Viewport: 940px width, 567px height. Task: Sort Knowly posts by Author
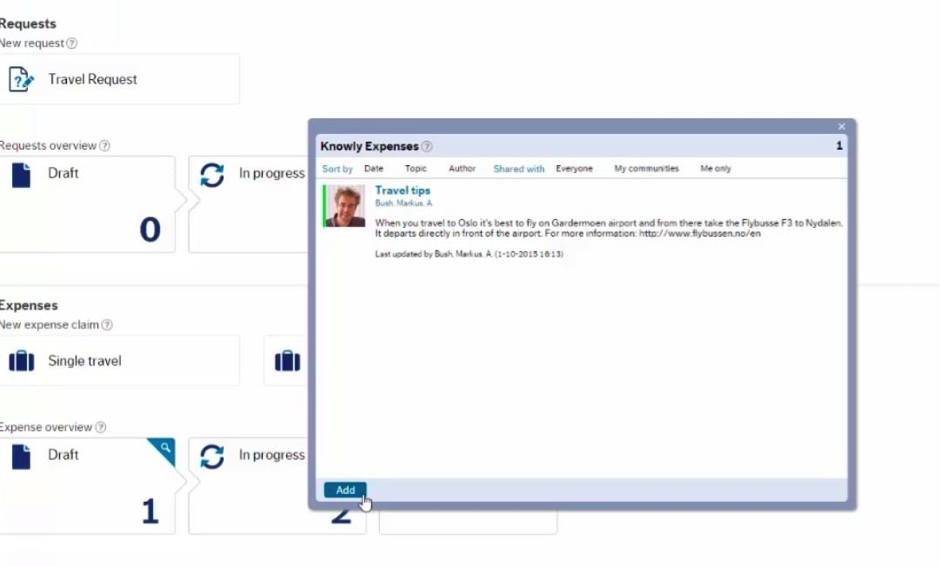462,169
